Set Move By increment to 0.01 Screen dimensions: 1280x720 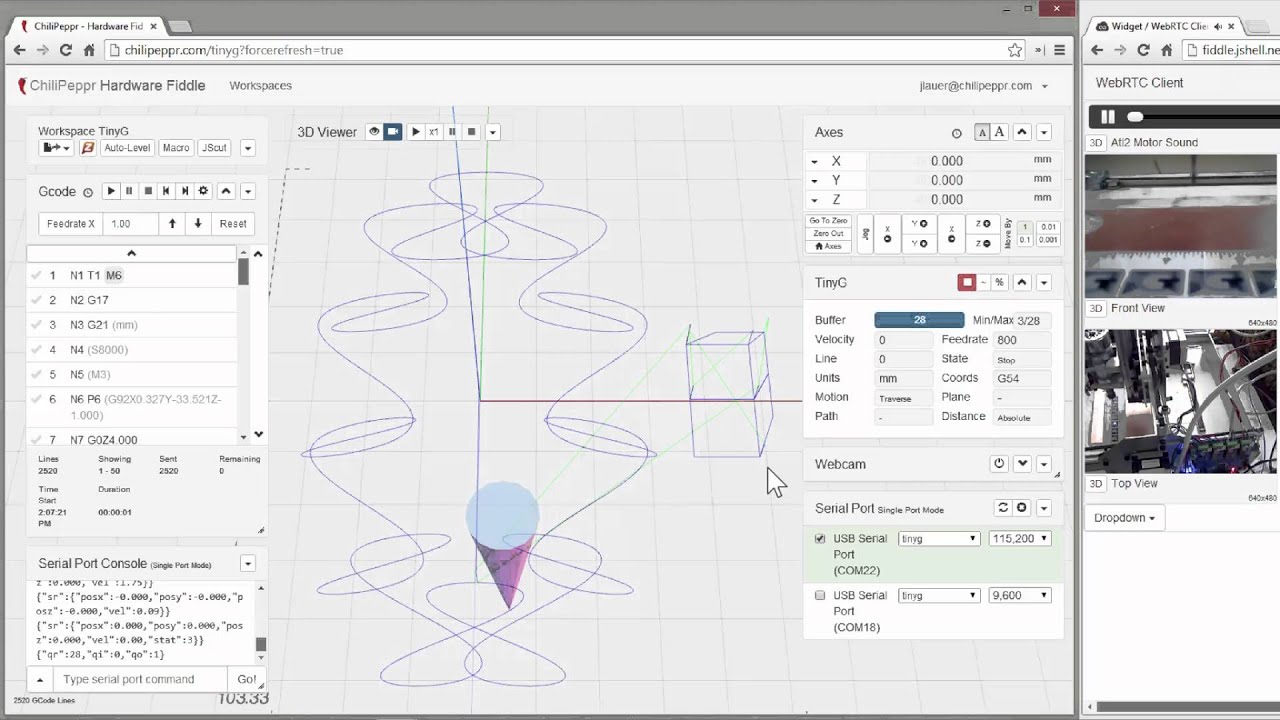(x=1048, y=227)
